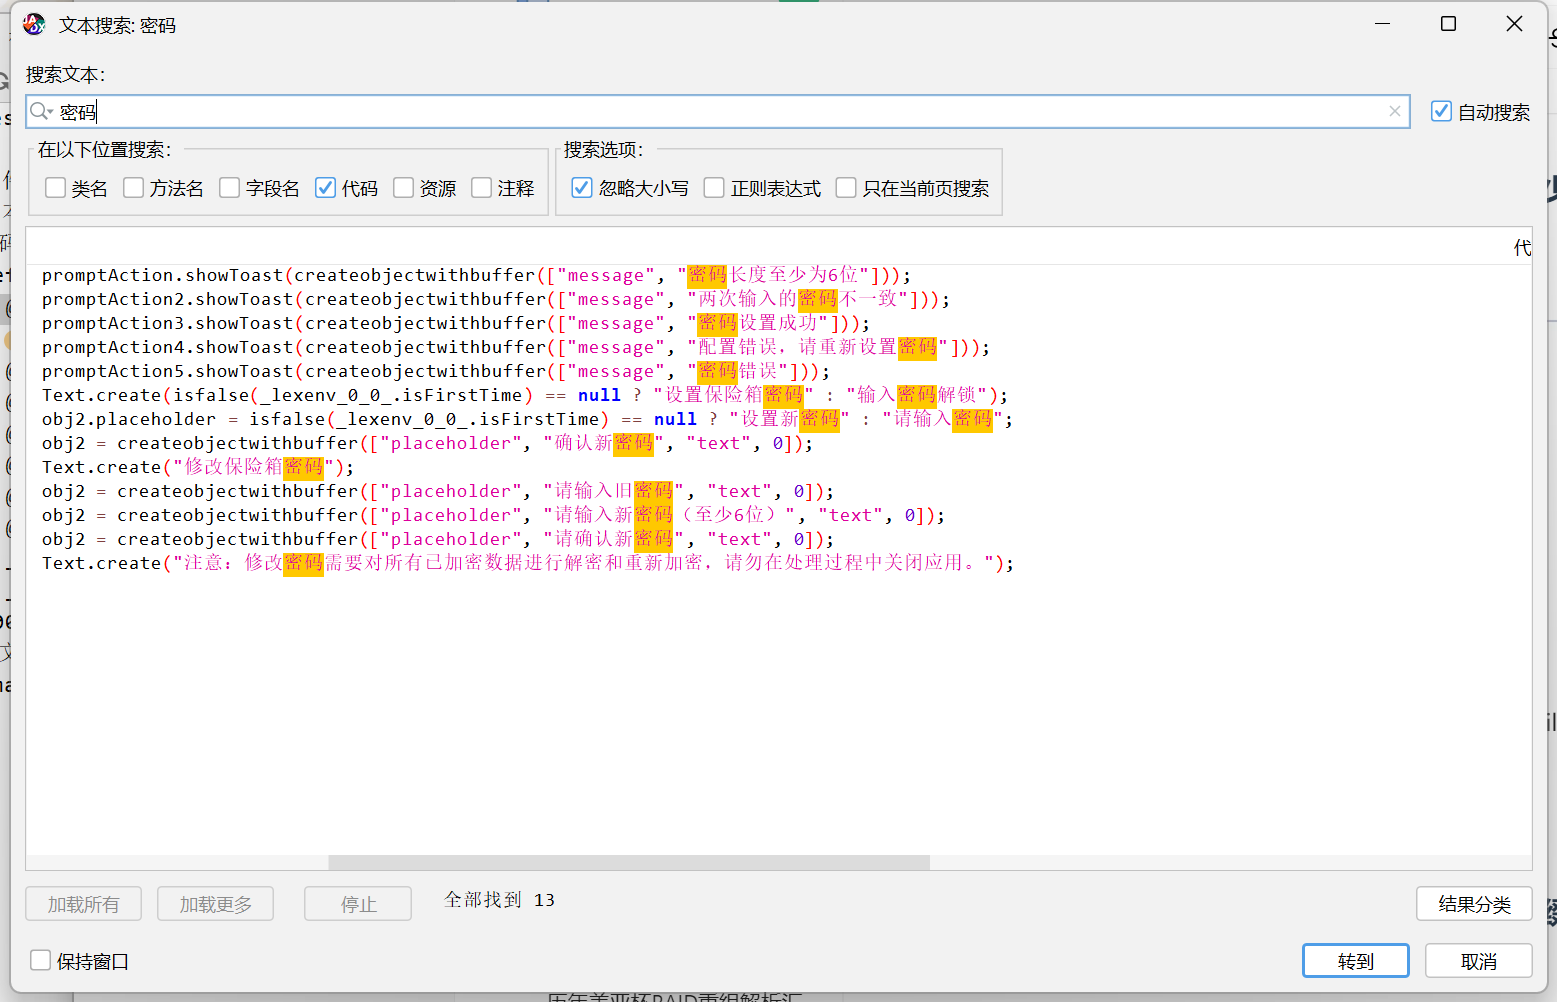Enable searching in 注释

coord(482,188)
